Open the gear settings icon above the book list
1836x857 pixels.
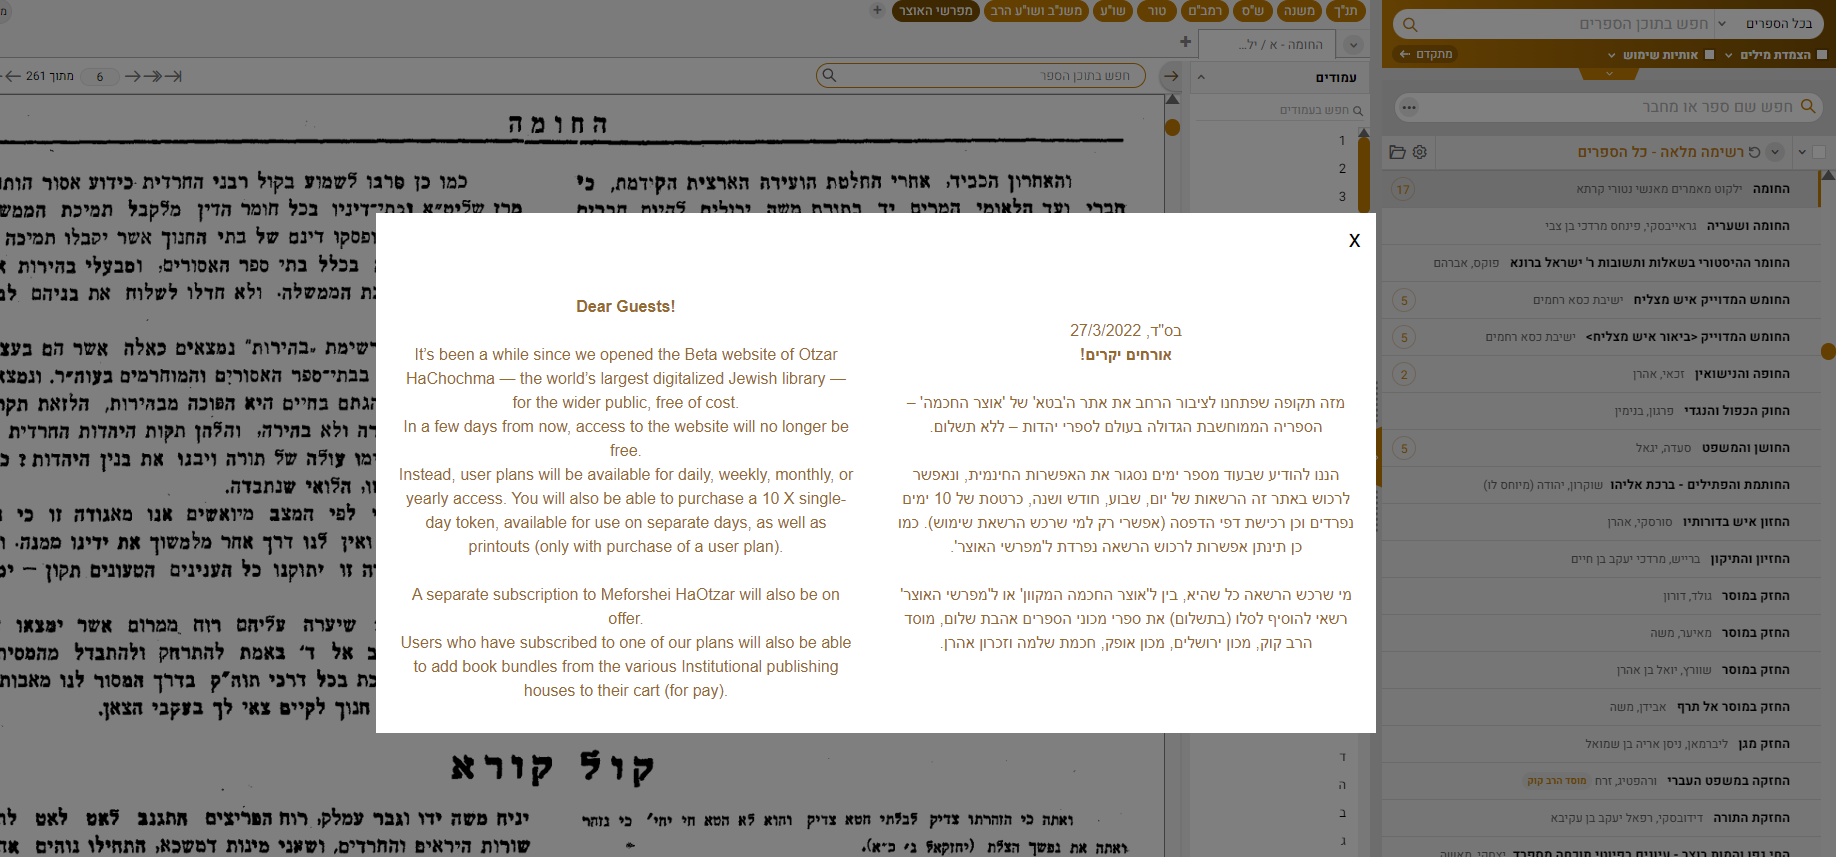pos(1420,152)
